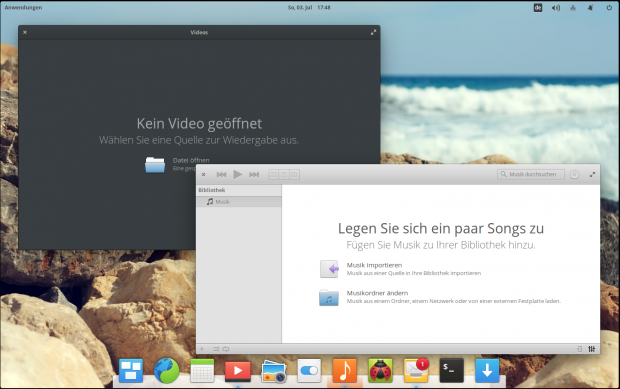Switch Music to column view
Screen dimensions: 620x389
[x=294, y=174]
